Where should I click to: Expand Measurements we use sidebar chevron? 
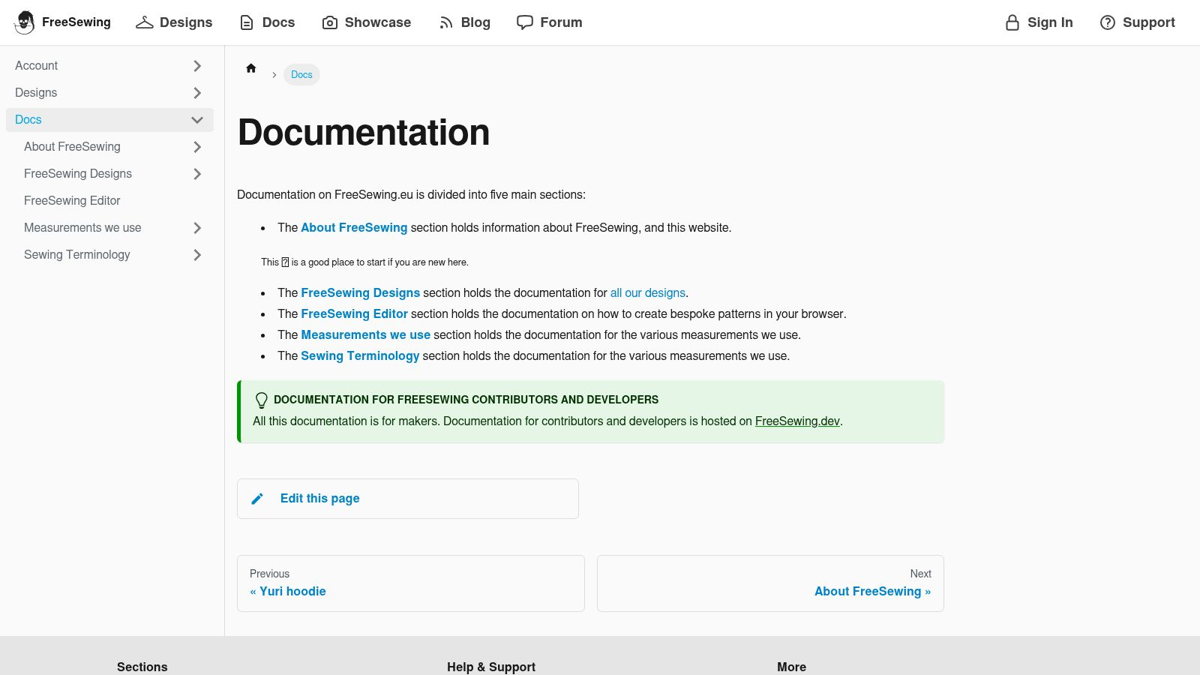(197, 227)
